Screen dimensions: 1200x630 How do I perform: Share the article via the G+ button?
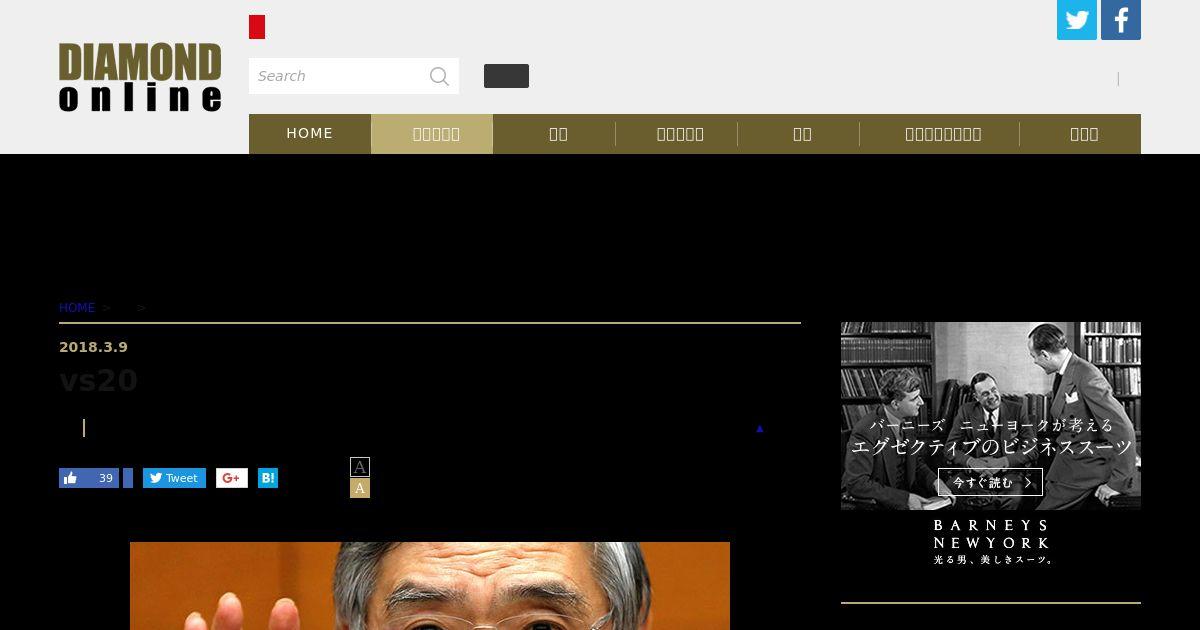(232, 478)
